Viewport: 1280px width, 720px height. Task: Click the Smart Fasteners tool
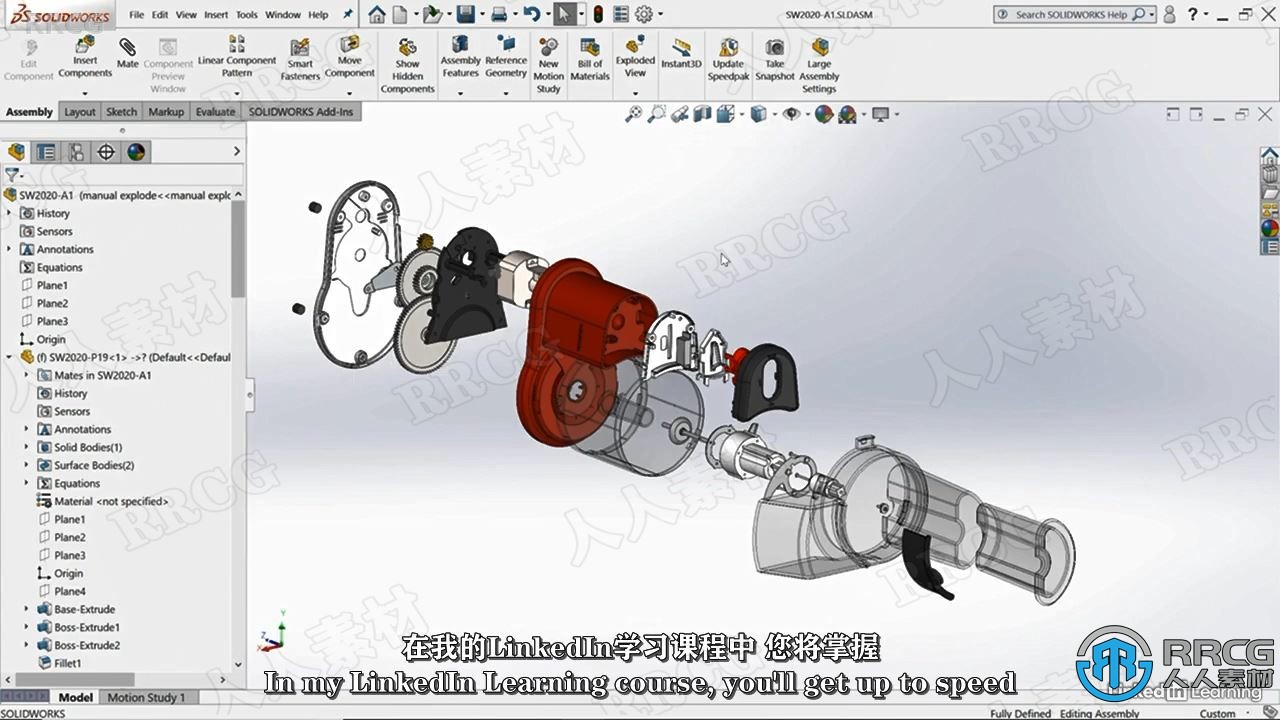pyautogui.click(x=300, y=60)
